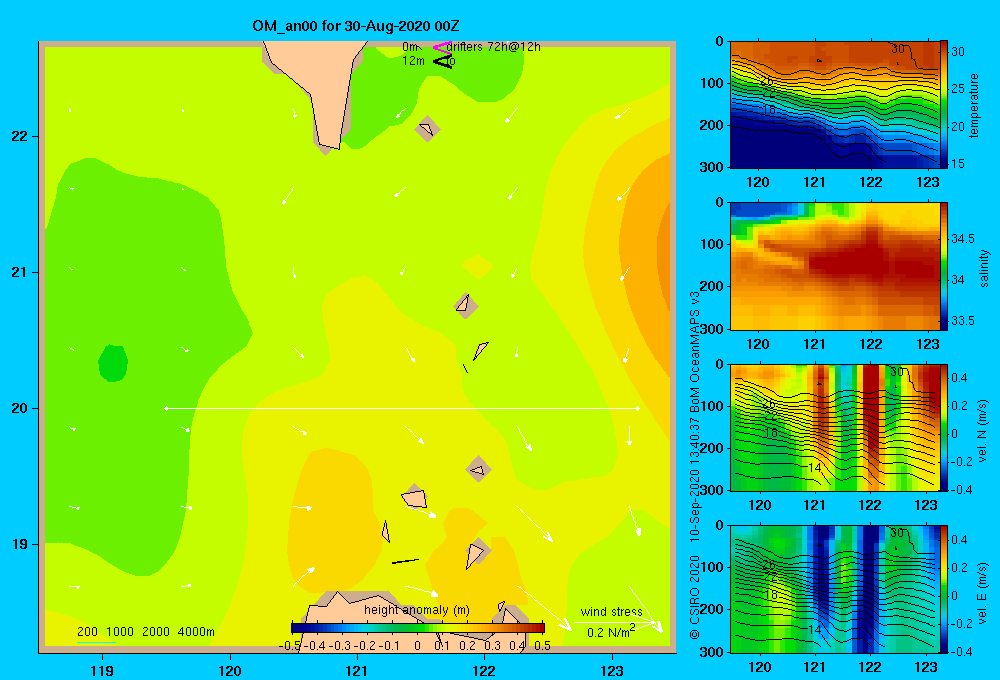Click the dark green low anomaly spot near 119E
The height and width of the screenshot is (680, 1000).
pos(113,363)
